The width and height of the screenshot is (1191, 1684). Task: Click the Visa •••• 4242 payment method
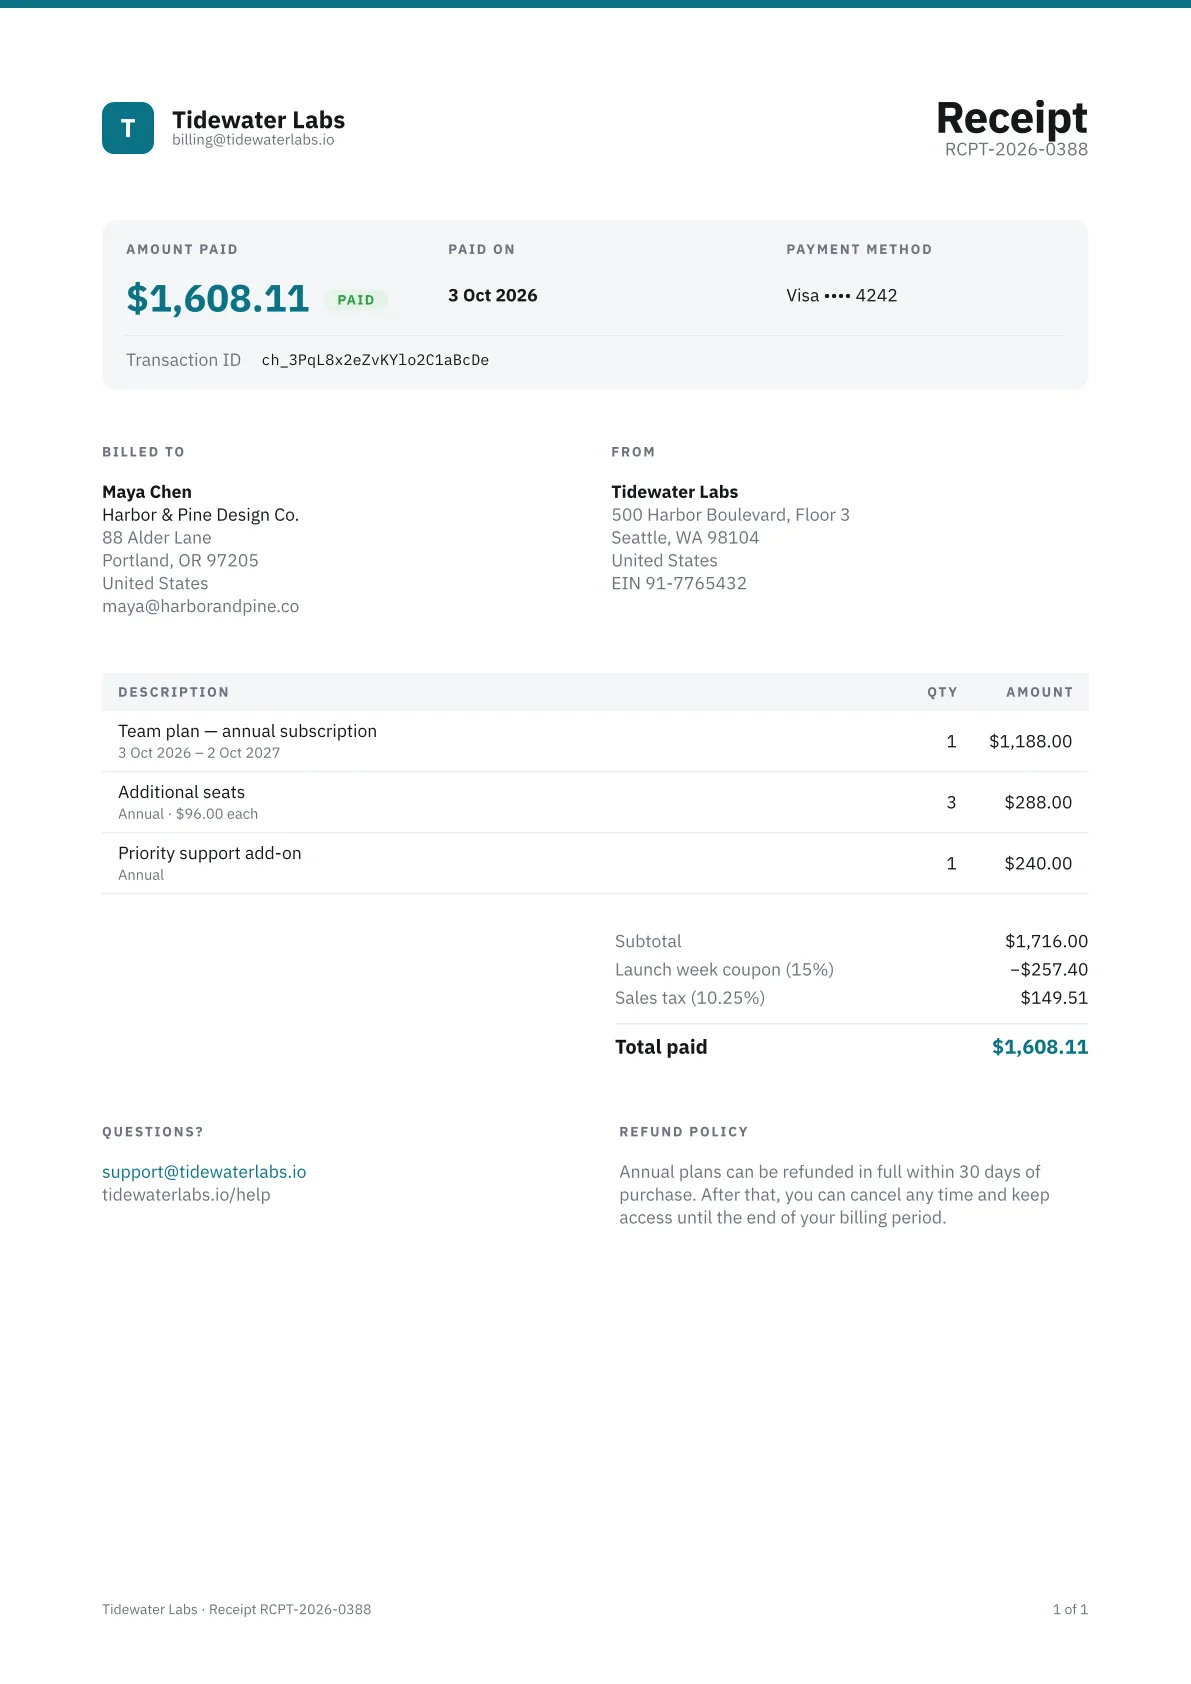click(842, 295)
